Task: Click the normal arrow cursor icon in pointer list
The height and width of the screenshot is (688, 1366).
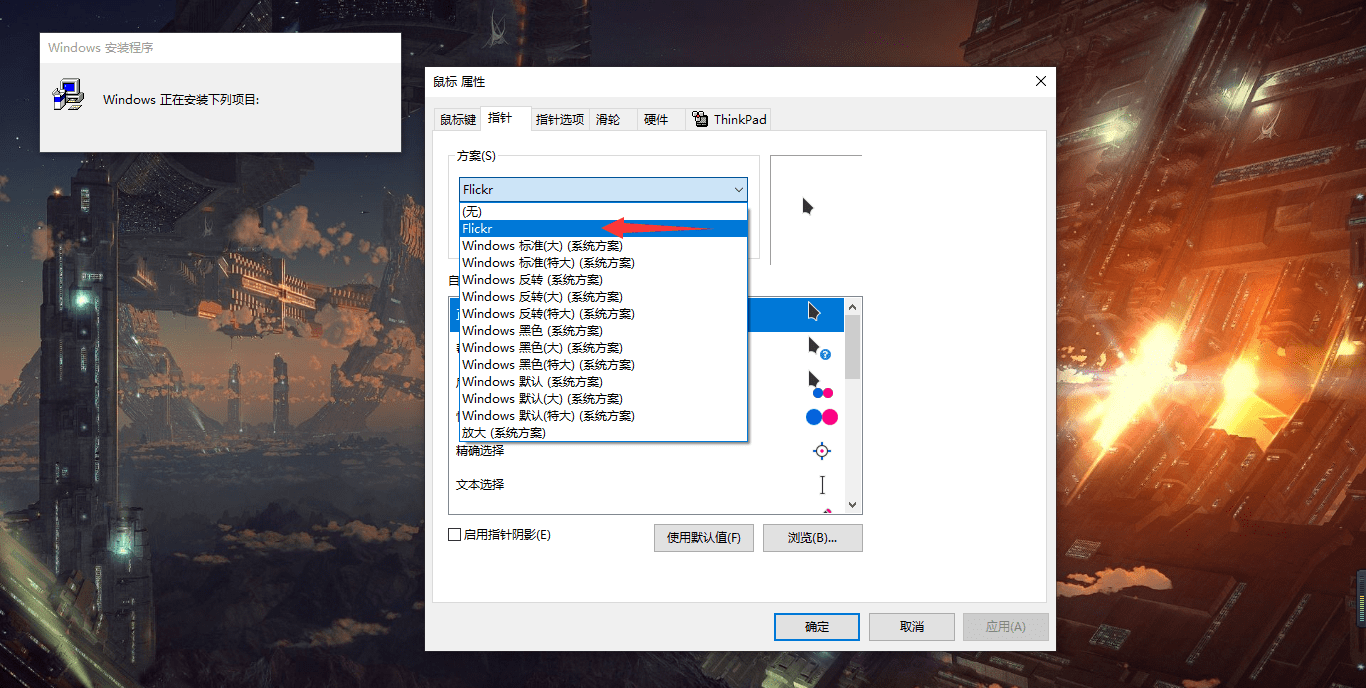Action: [x=814, y=312]
